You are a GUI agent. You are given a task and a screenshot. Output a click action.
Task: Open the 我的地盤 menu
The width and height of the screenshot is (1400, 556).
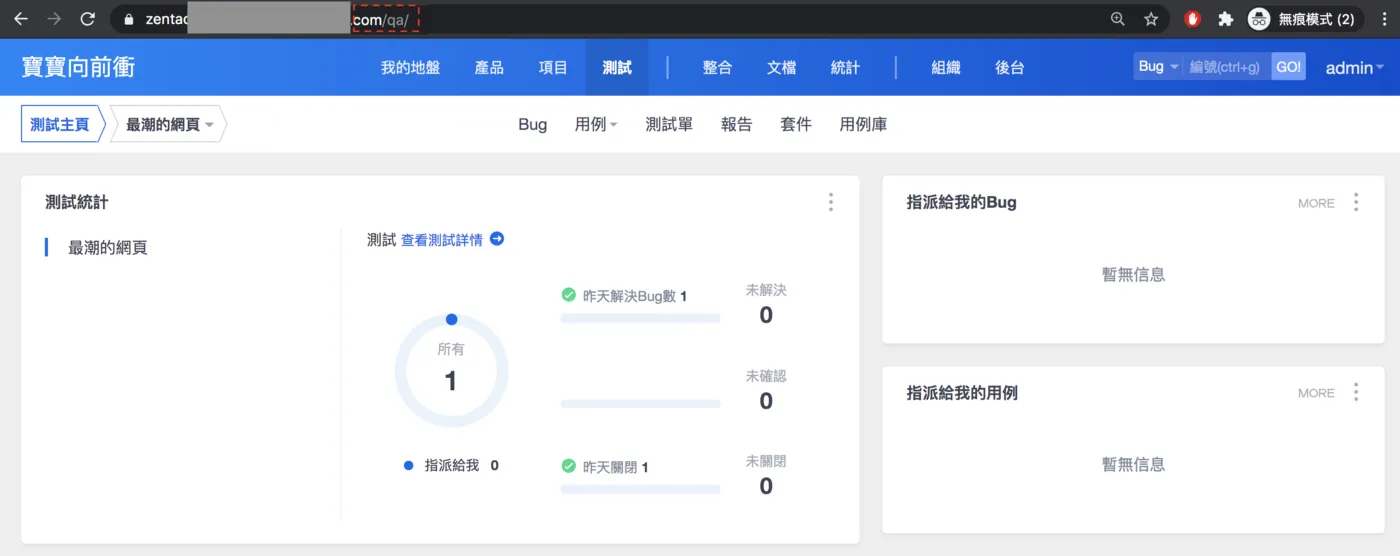click(x=410, y=68)
